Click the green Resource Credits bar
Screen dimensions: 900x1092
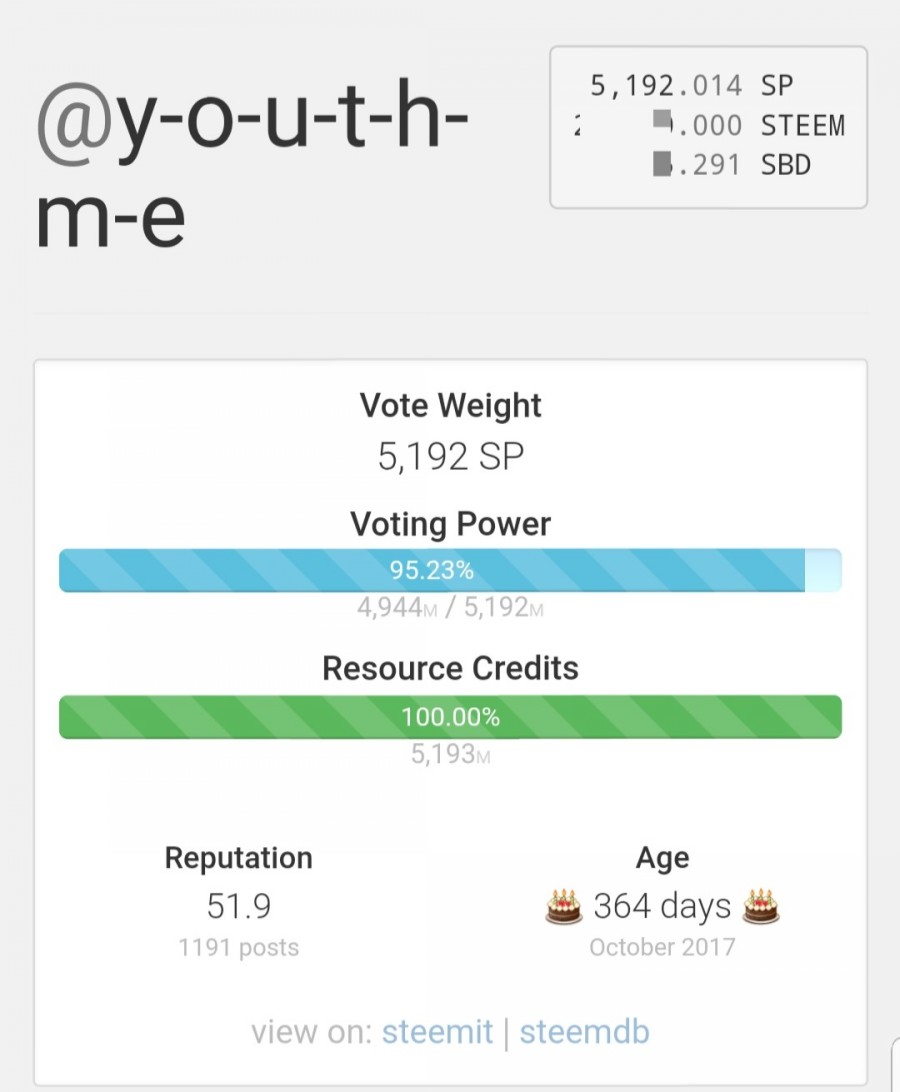(x=450, y=717)
